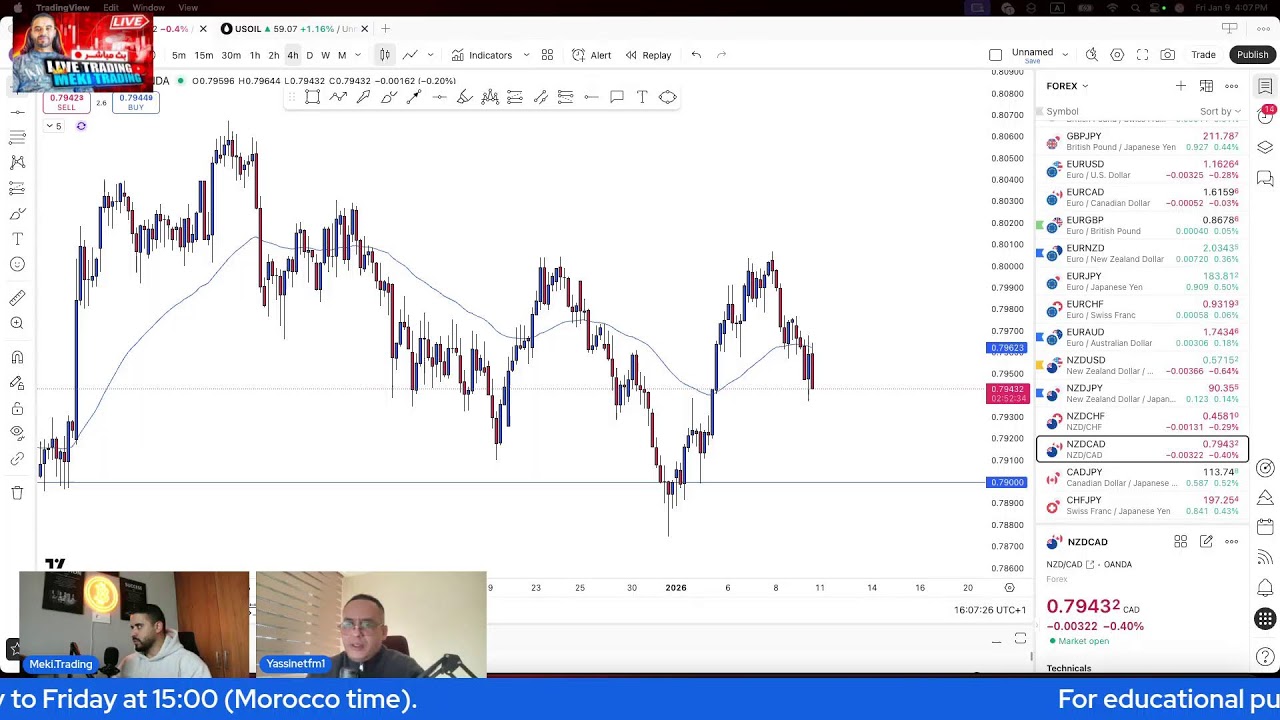Open the Edit menu in macOS menu bar
Viewport: 1280px width, 720px height.
[x=111, y=7]
